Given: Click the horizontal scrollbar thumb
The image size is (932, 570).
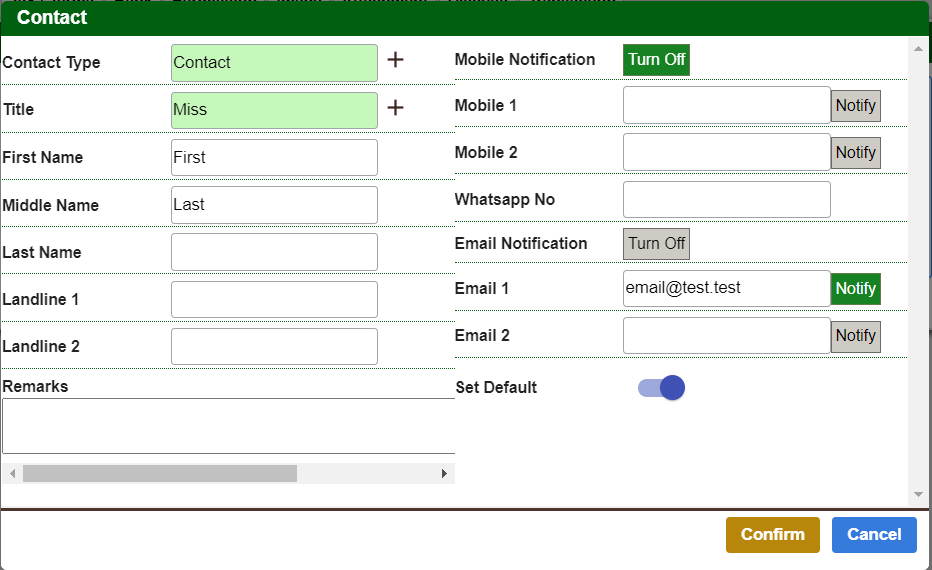Looking at the screenshot, I should pyautogui.click(x=160, y=473).
